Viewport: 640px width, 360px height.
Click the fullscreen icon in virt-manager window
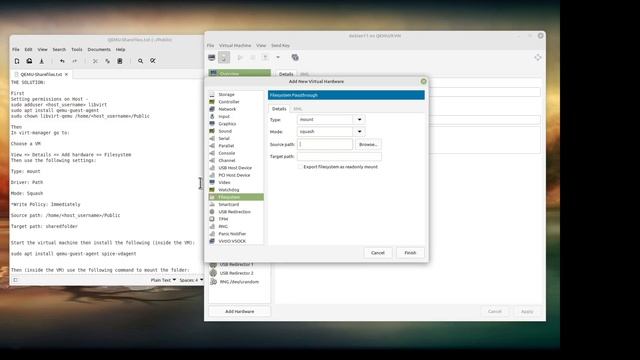pyautogui.click(x=538, y=58)
